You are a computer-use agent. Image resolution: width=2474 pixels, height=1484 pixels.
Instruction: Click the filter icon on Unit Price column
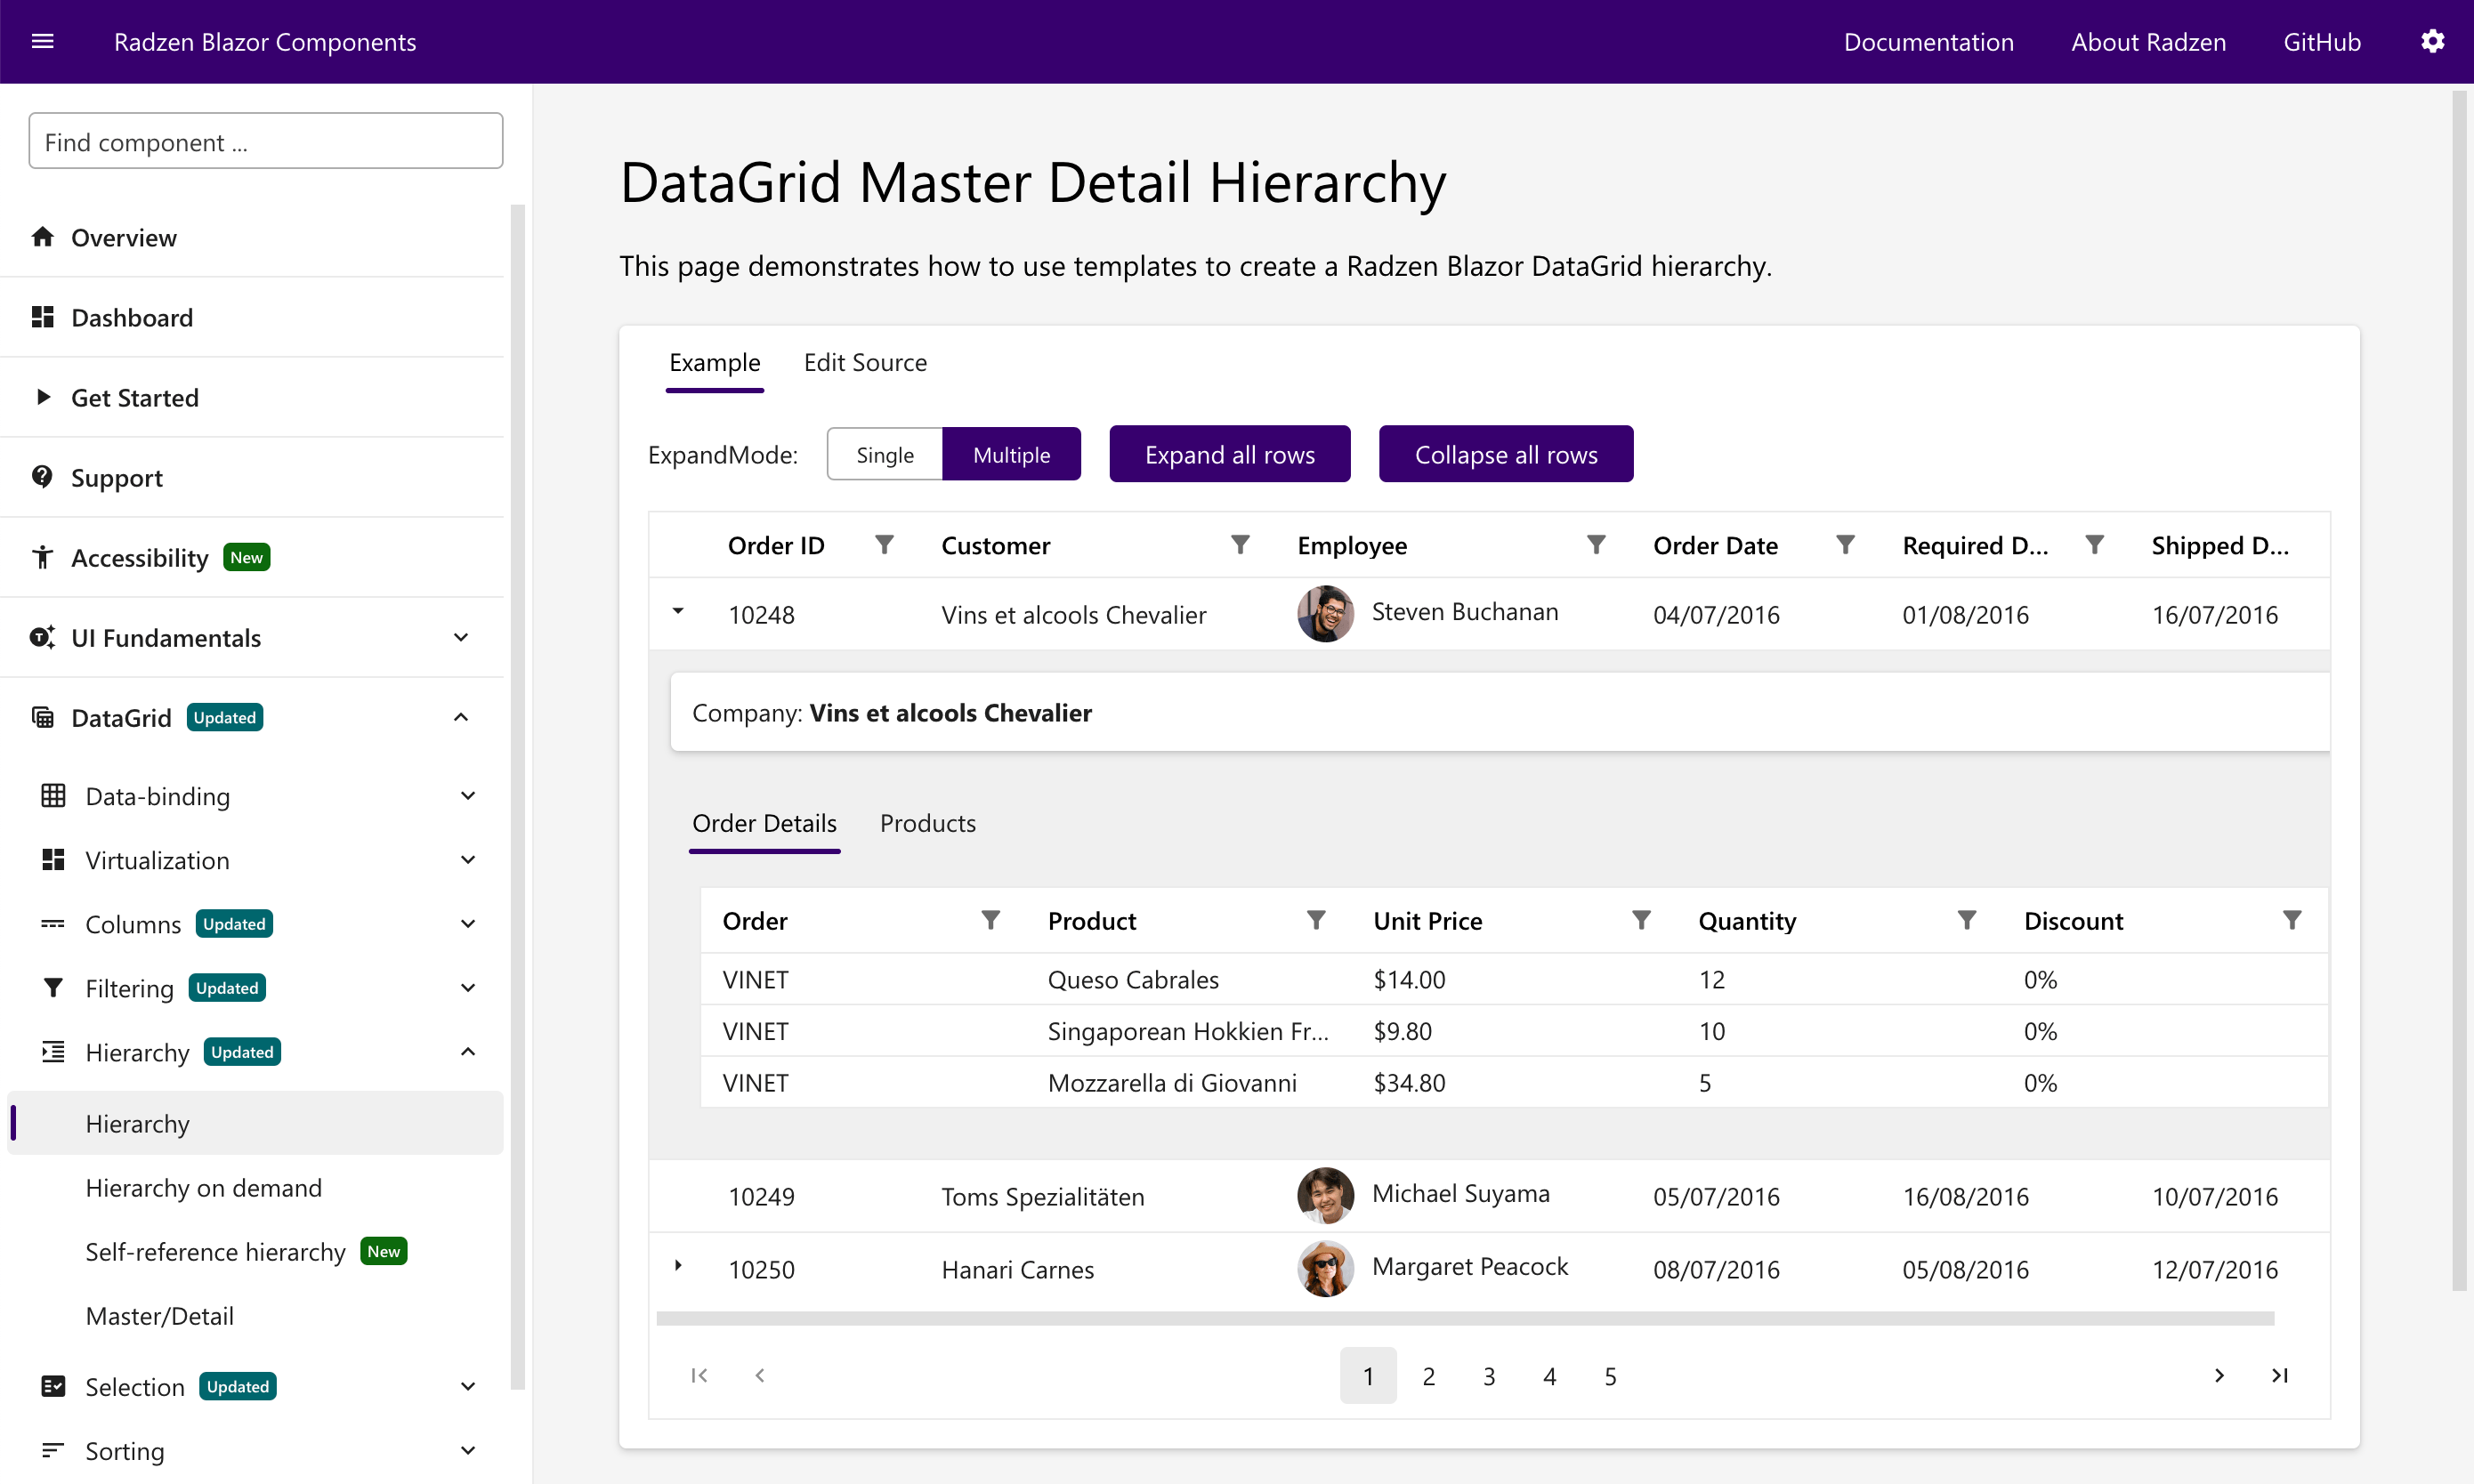coord(1638,919)
